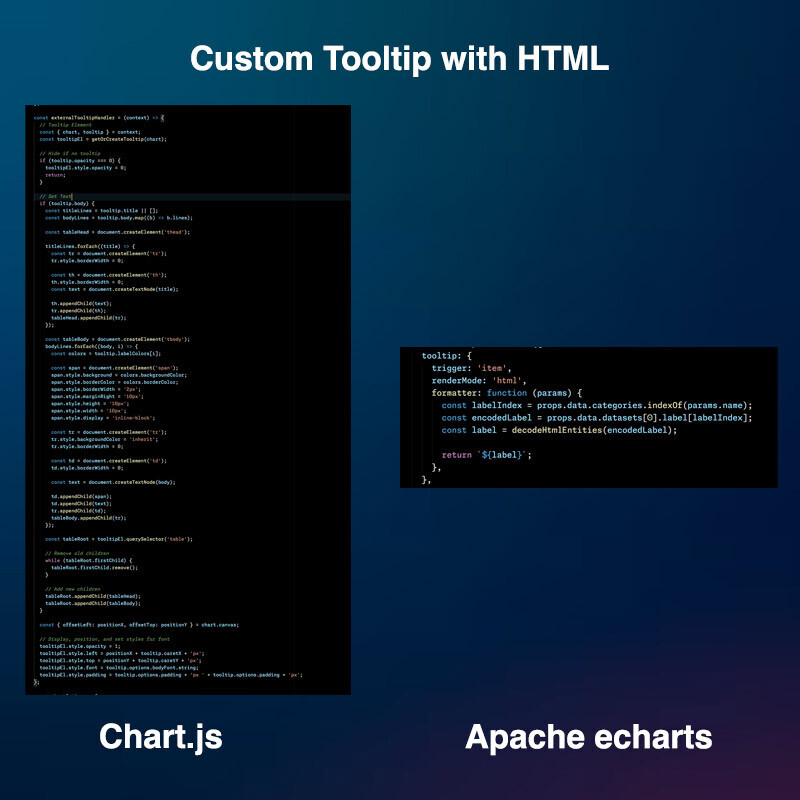Click the "trigger: 'item'," line
The image size is (800, 800).
point(471,368)
